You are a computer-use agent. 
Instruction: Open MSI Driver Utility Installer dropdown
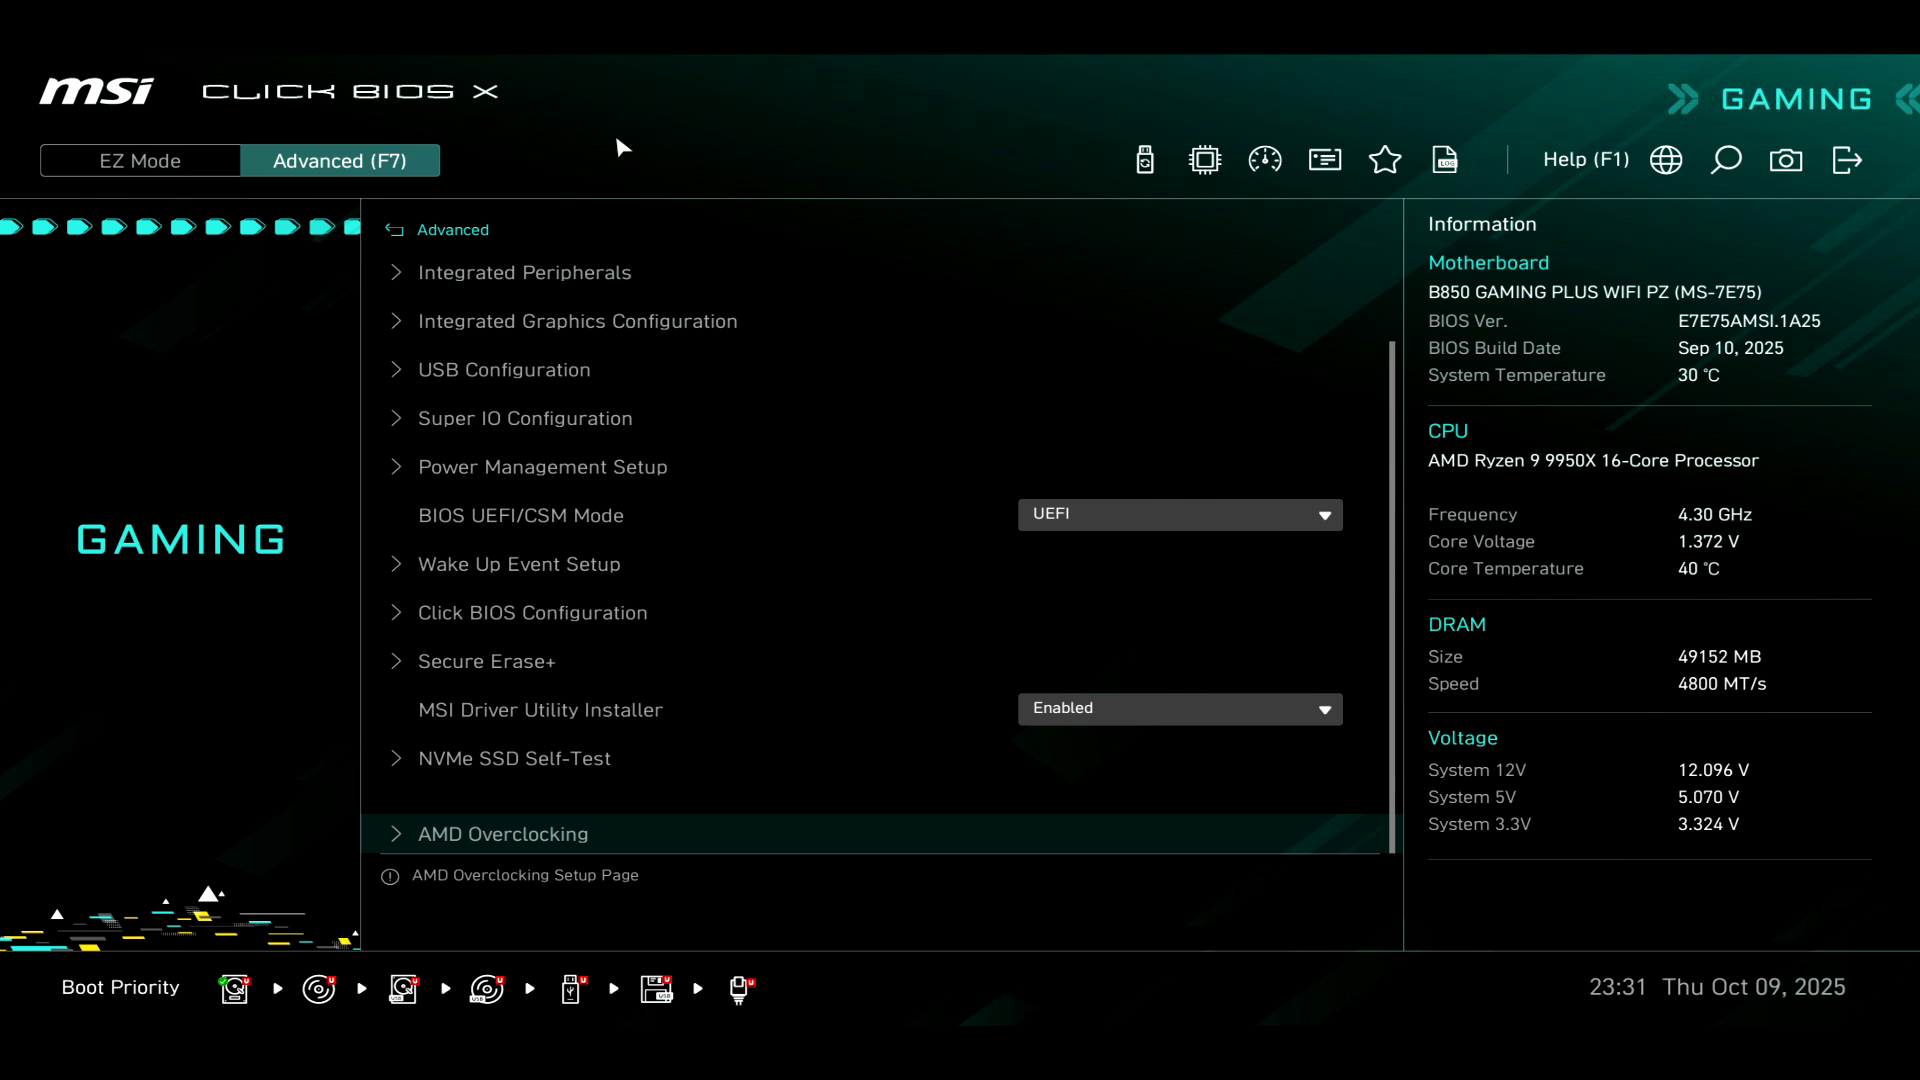1180,709
